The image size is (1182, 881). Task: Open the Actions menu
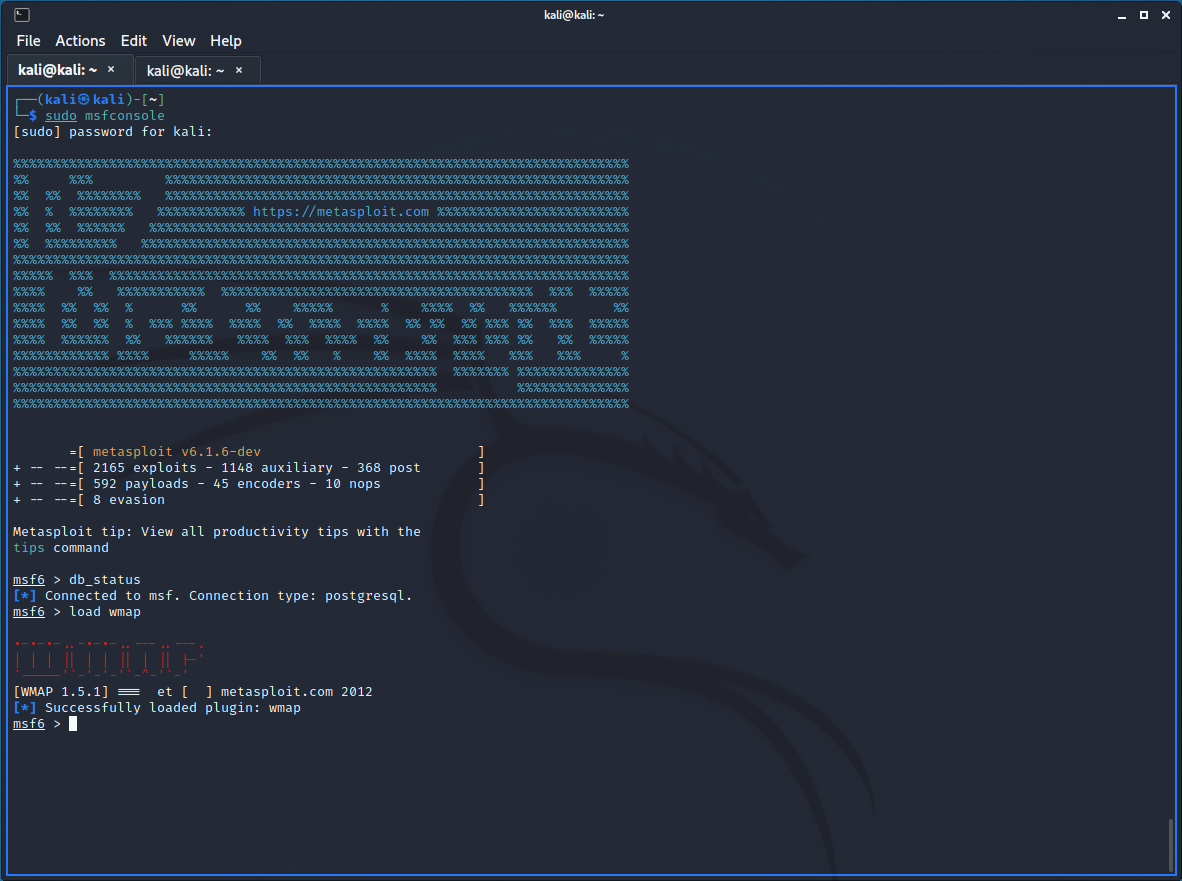(80, 41)
